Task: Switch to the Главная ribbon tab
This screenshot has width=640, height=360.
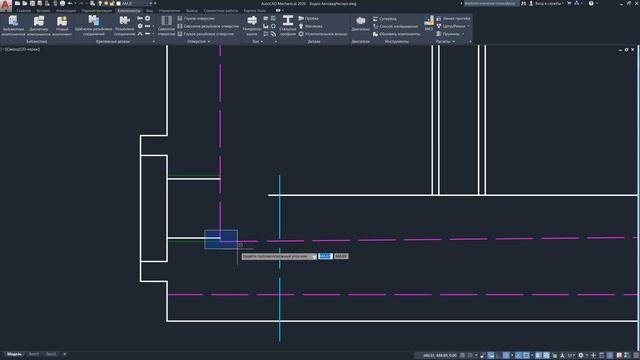Action: point(24,11)
